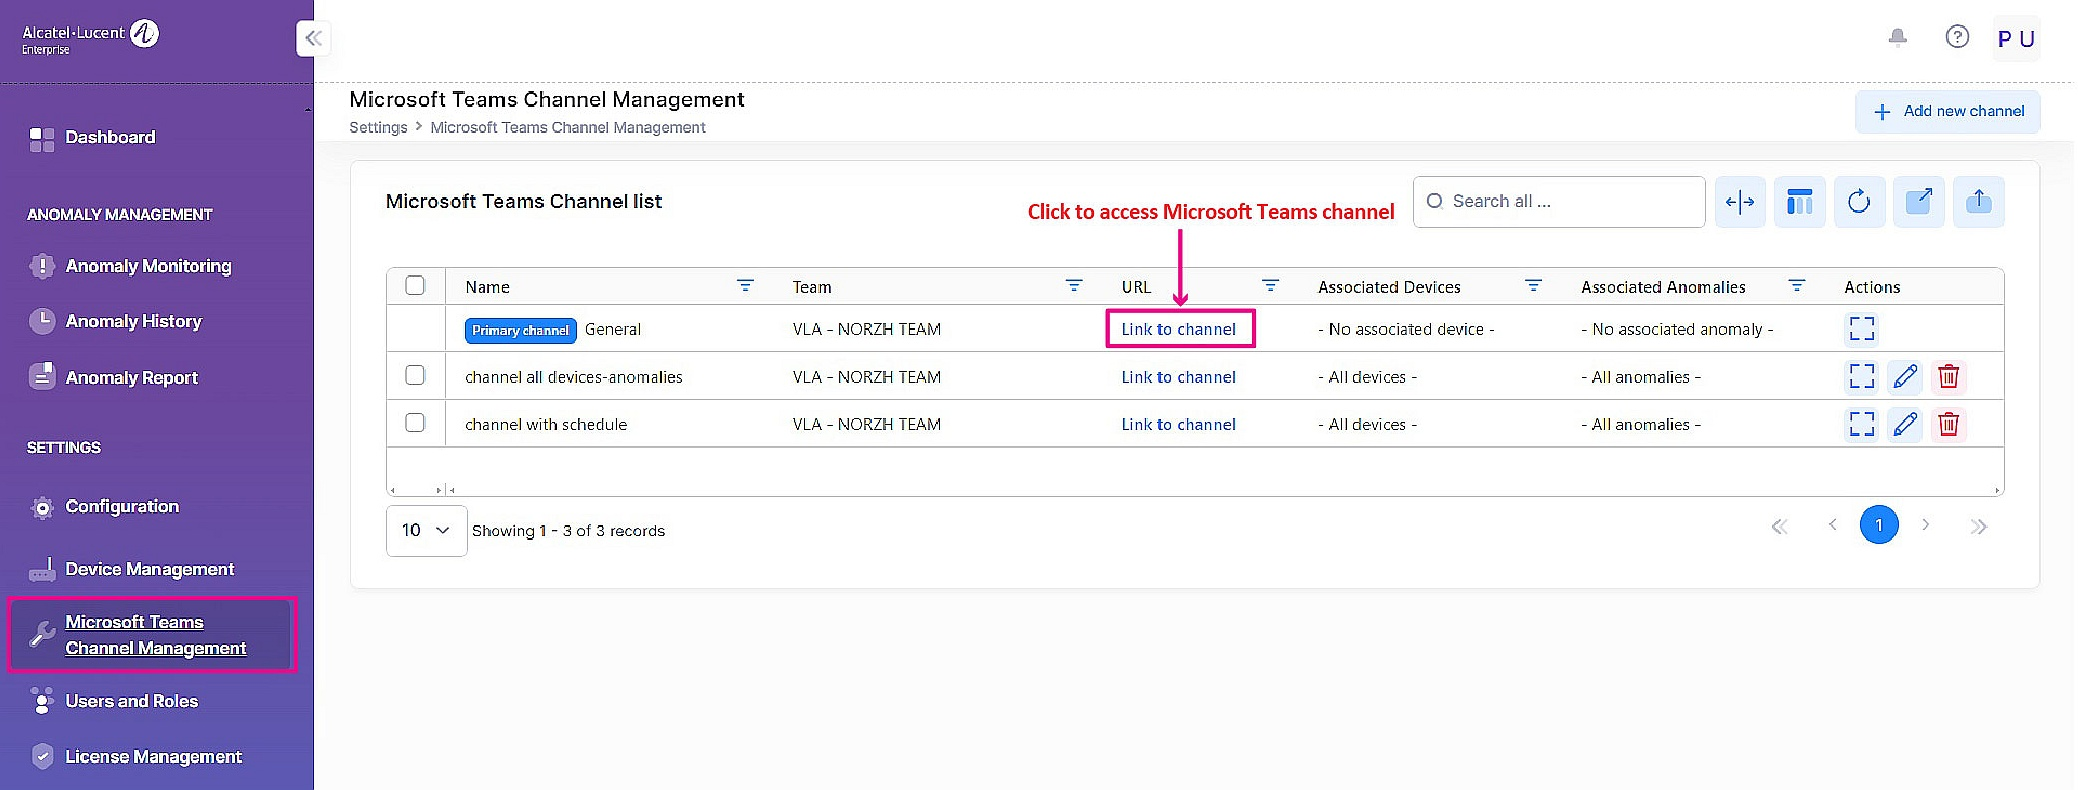Edit 'channel all devices-anomalies' with pencil icon
The image size is (2078, 790).
click(1905, 377)
